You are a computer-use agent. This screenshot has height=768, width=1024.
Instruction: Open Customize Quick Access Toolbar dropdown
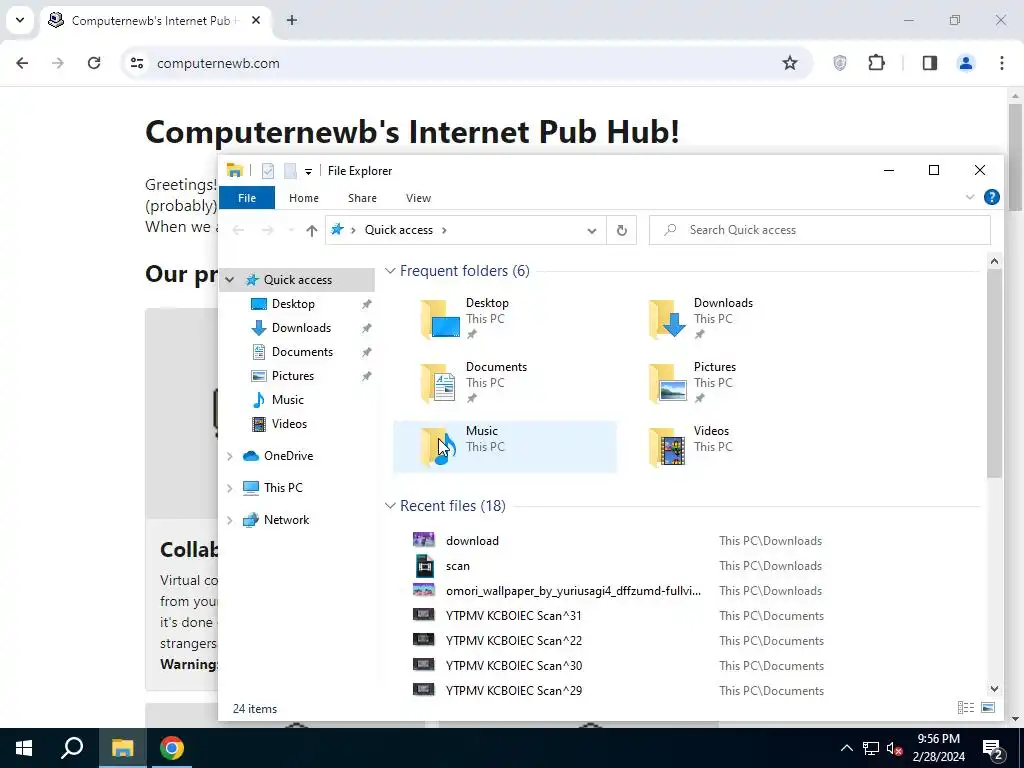[x=308, y=172]
